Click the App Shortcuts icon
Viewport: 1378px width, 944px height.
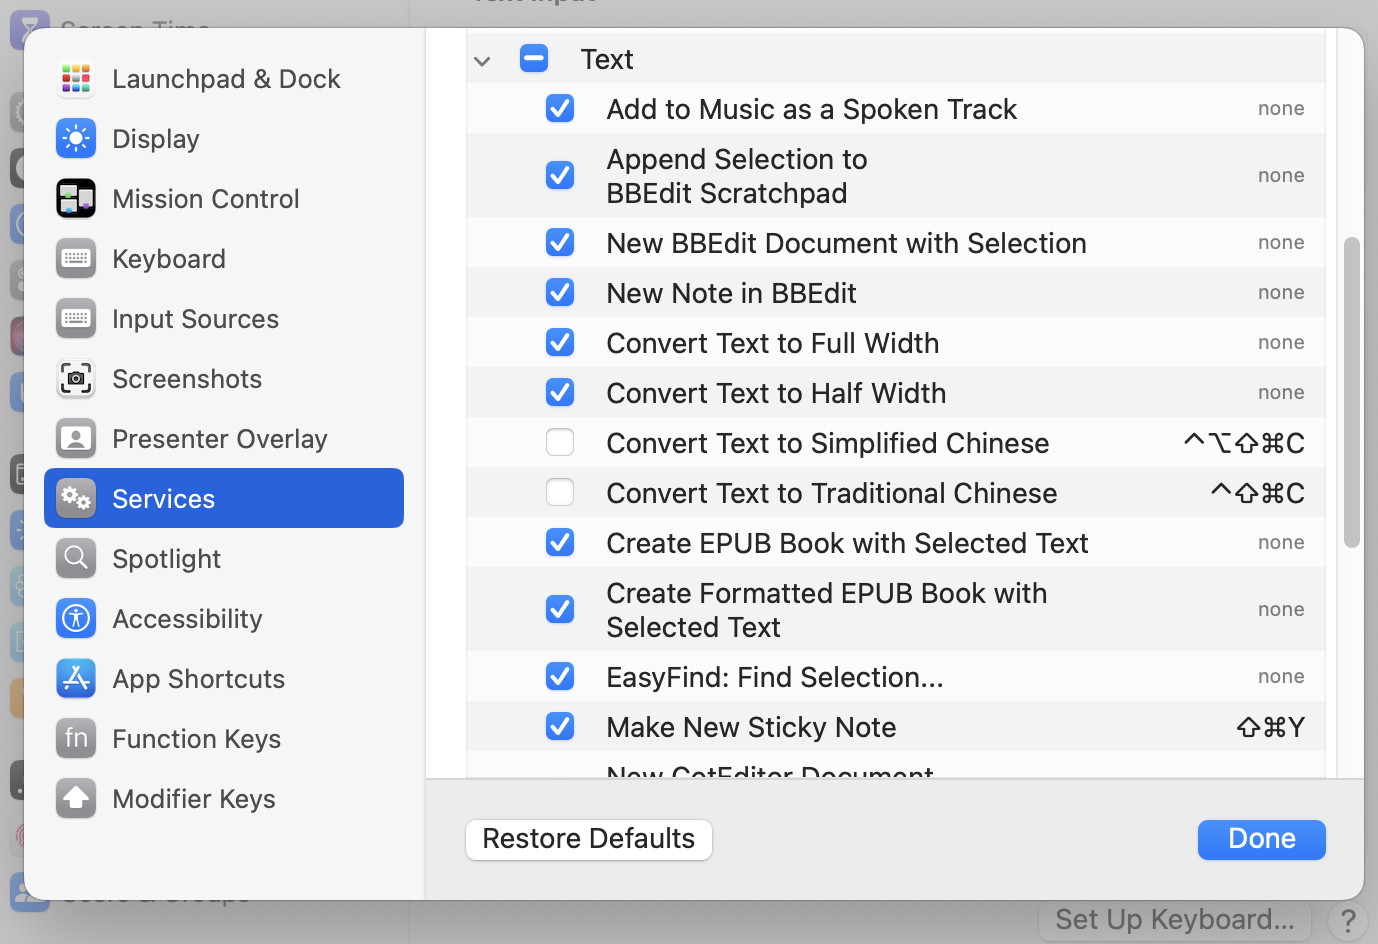click(x=76, y=679)
